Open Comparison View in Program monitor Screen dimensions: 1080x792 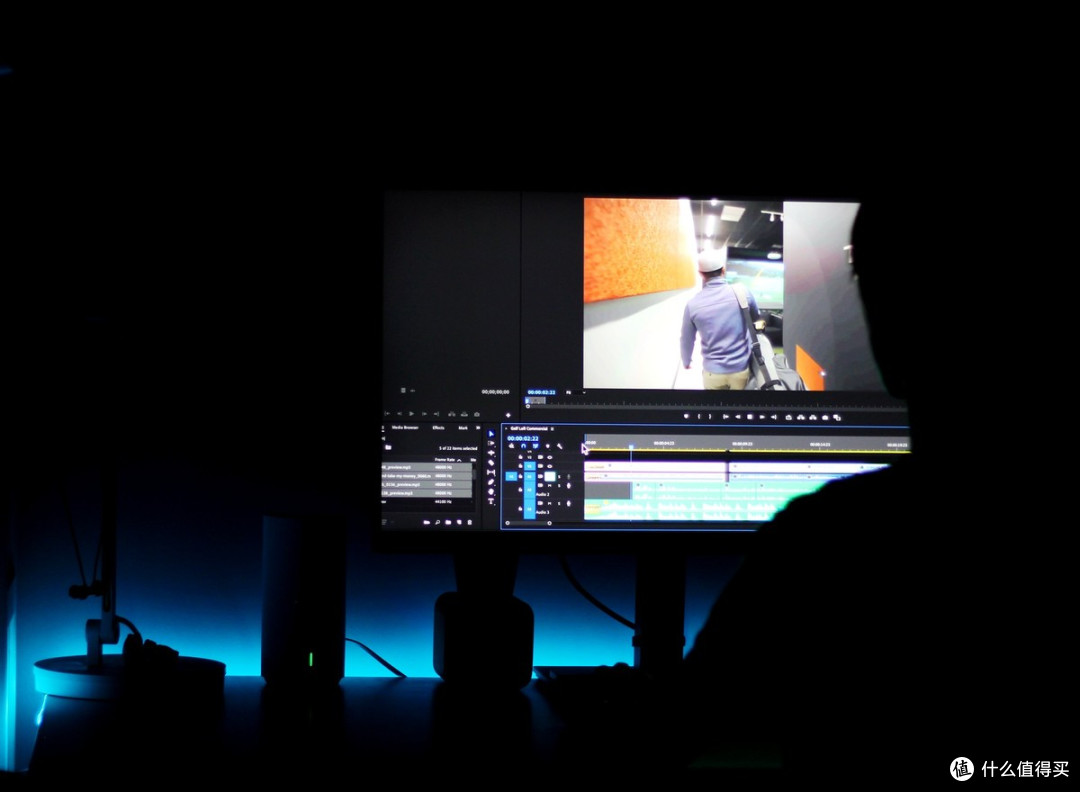(837, 417)
